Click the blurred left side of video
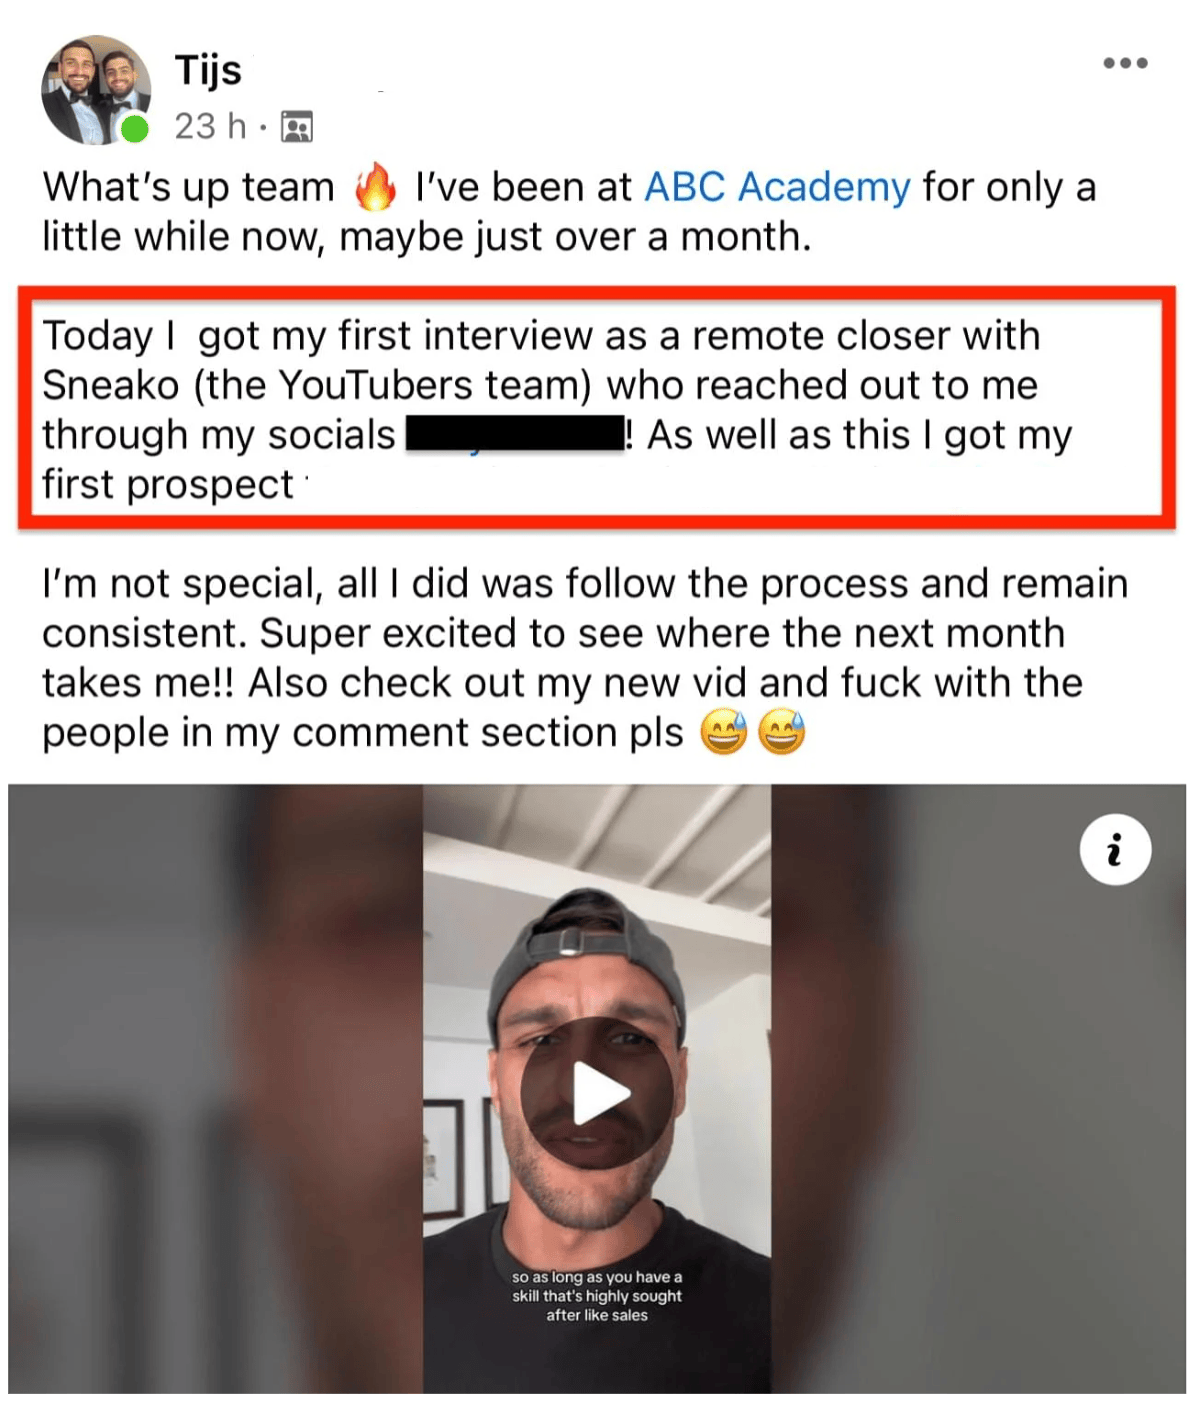Viewport: 1196px width, 1402px height. (x=215, y=1088)
